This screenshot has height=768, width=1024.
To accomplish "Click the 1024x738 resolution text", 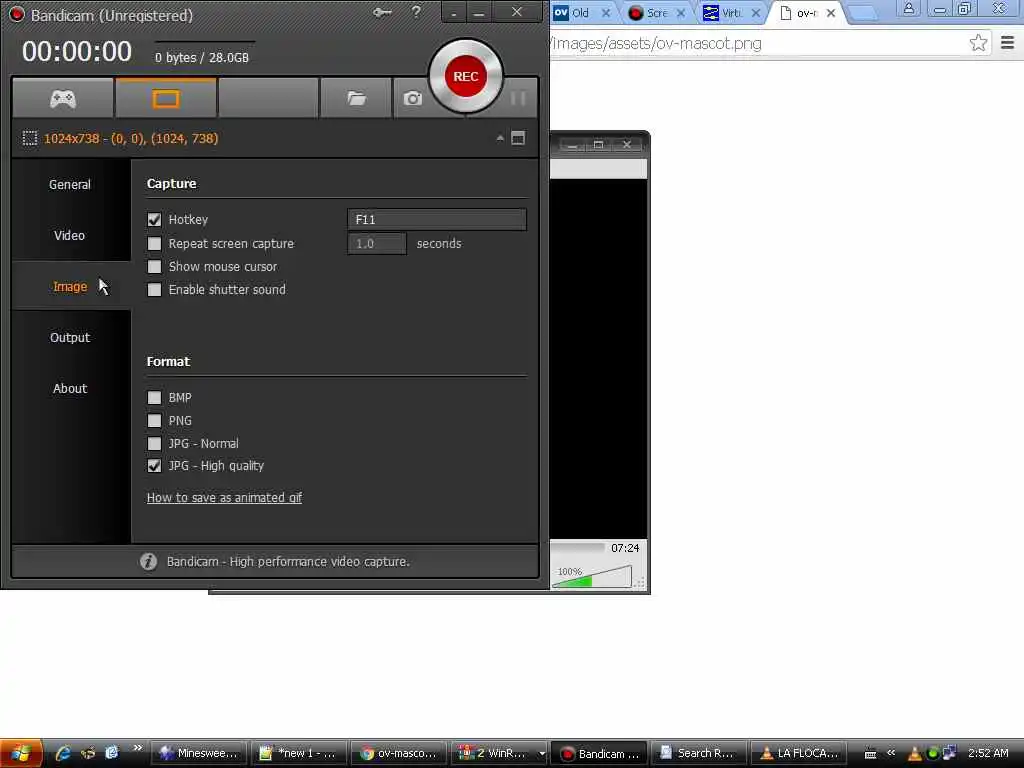I will click(131, 138).
